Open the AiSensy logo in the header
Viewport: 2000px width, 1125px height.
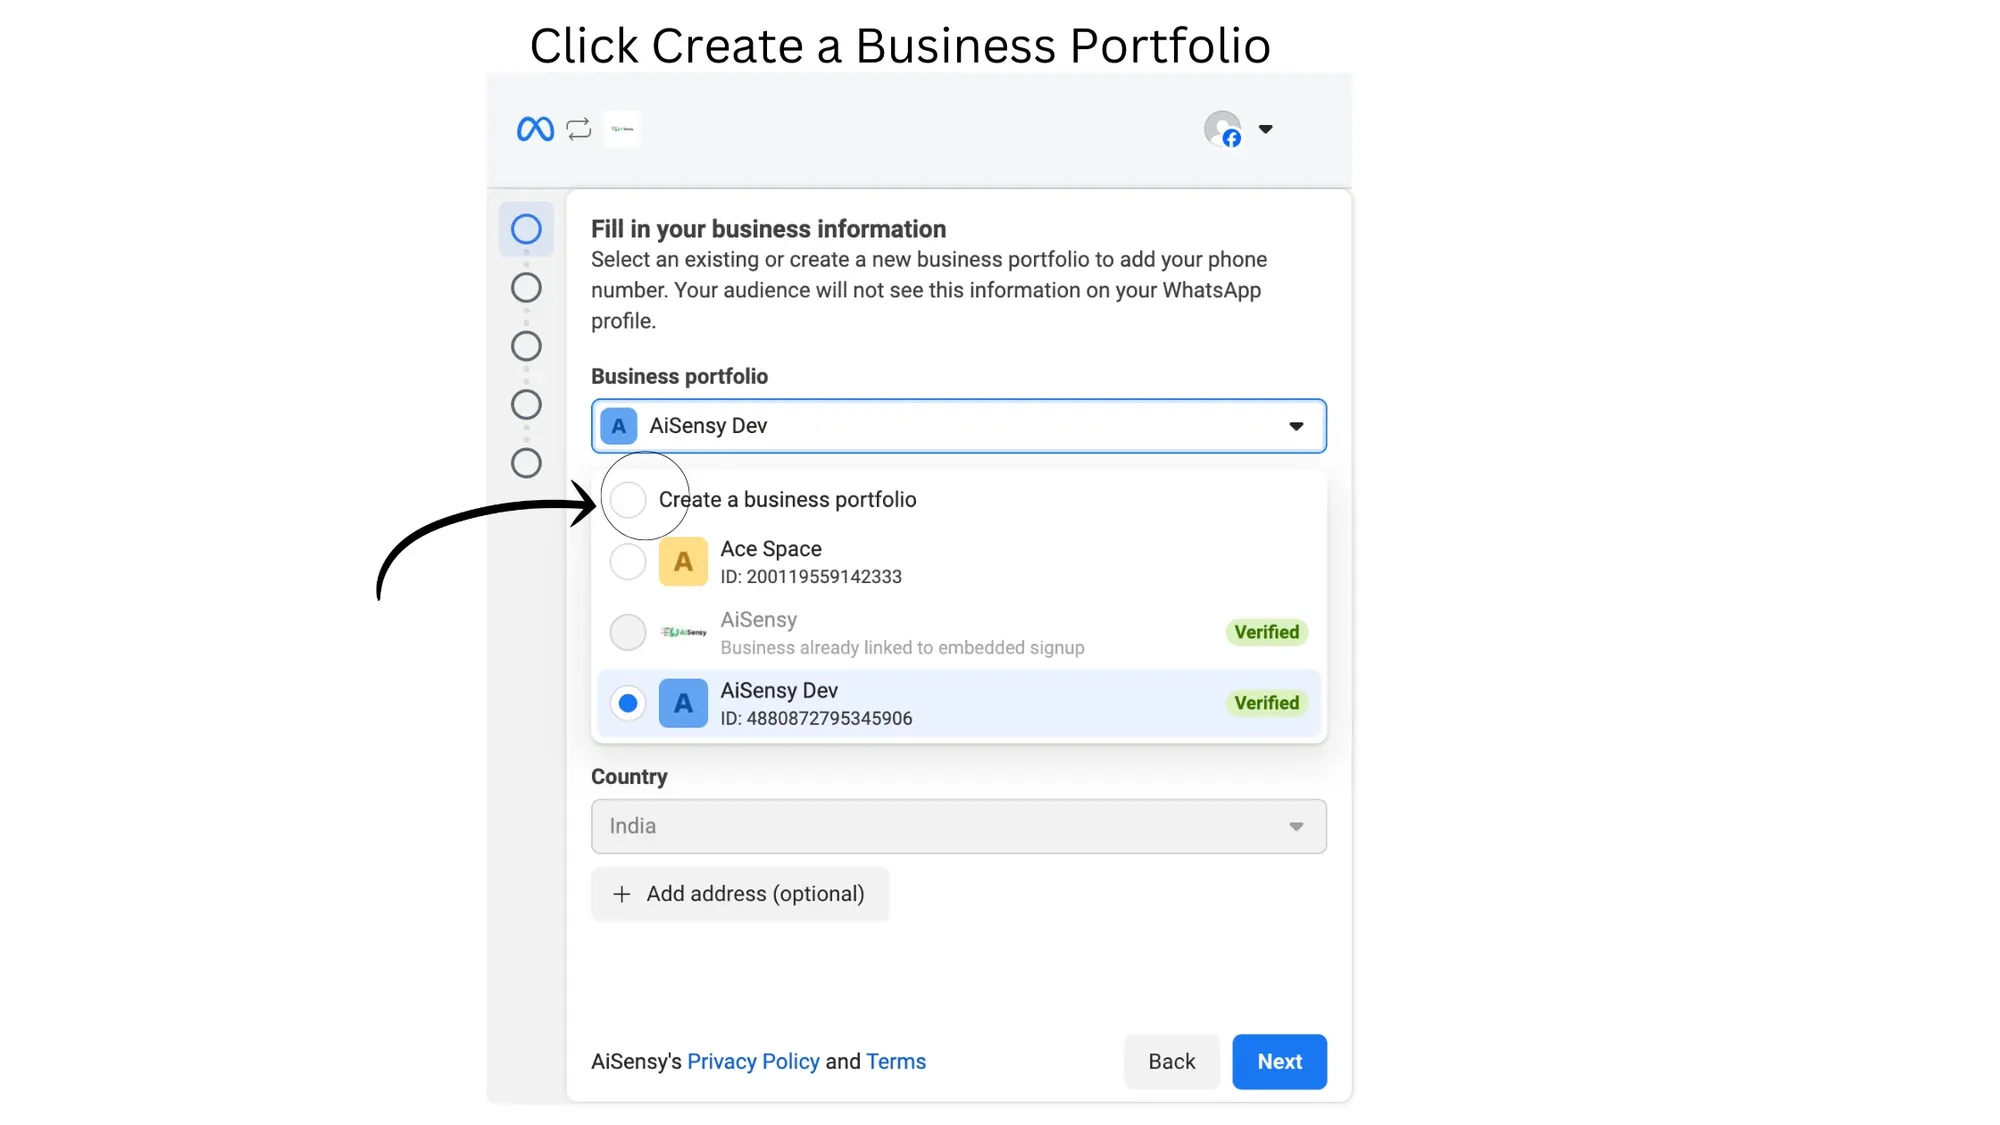coord(621,128)
